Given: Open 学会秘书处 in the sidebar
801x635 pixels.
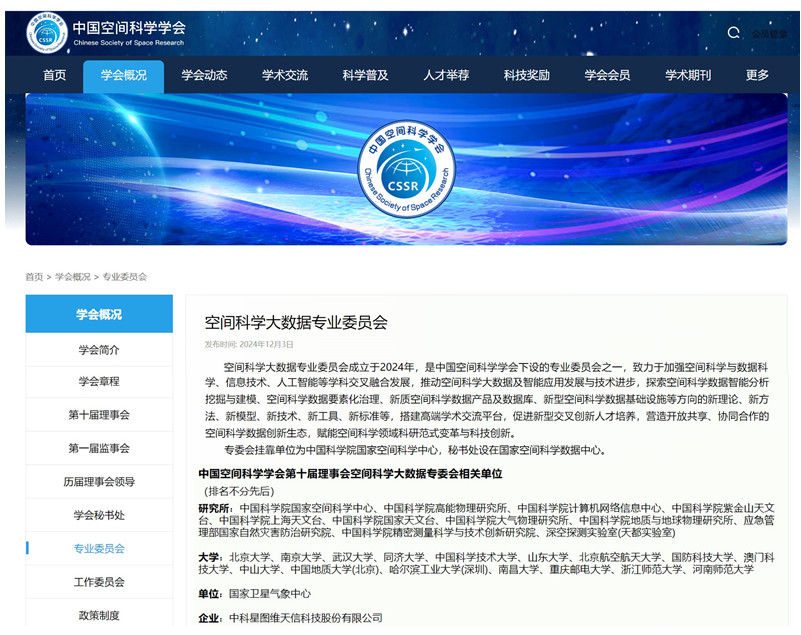Looking at the screenshot, I should pyautogui.click(x=99, y=515).
